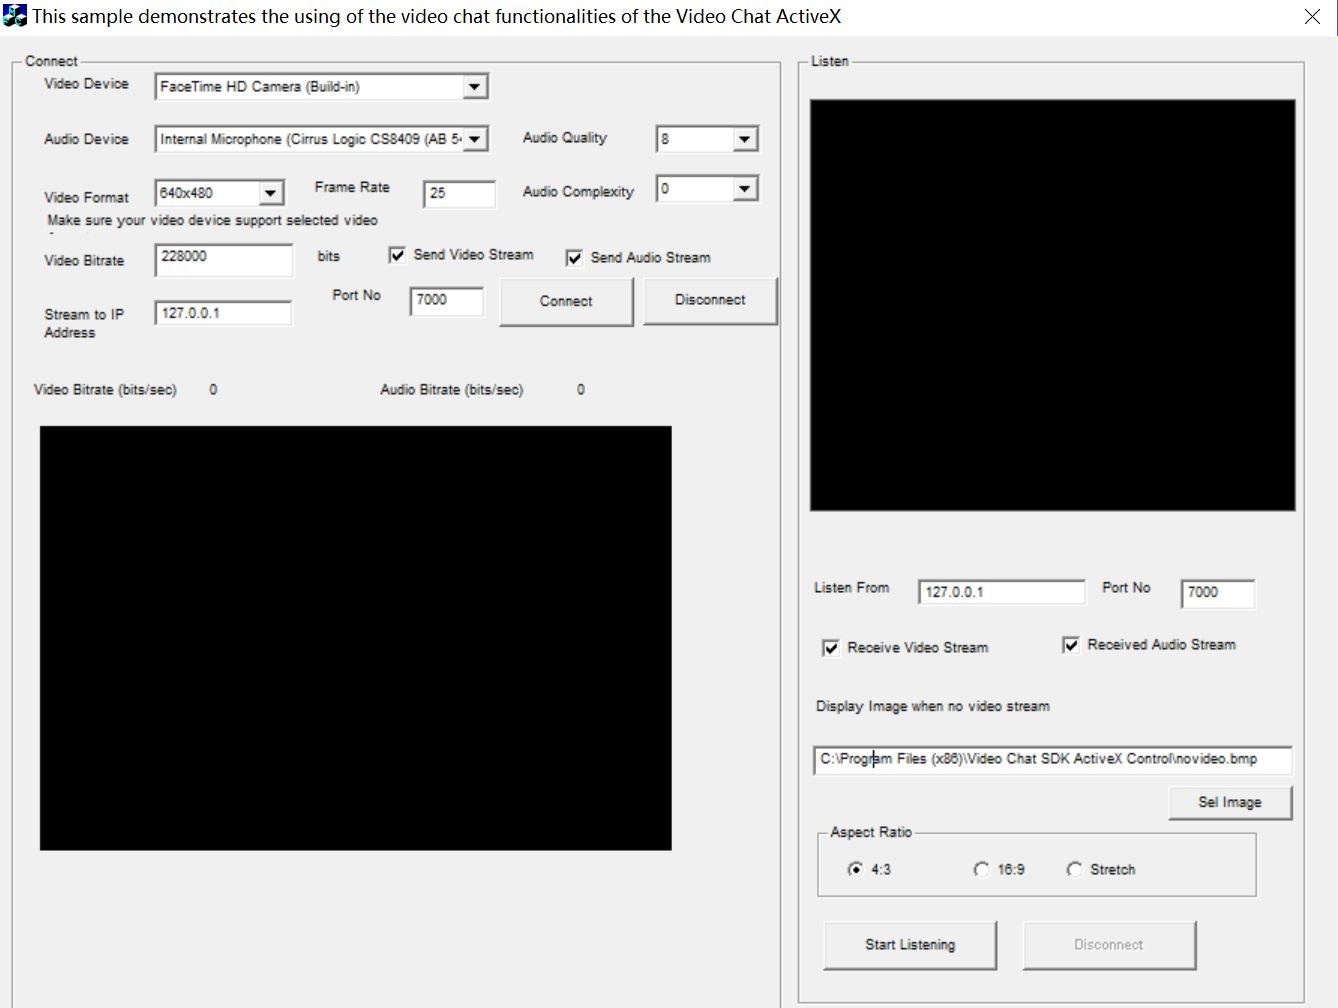Close the Video Chat sample window
Image resolution: width=1338 pixels, height=1008 pixels.
click(x=1312, y=17)
